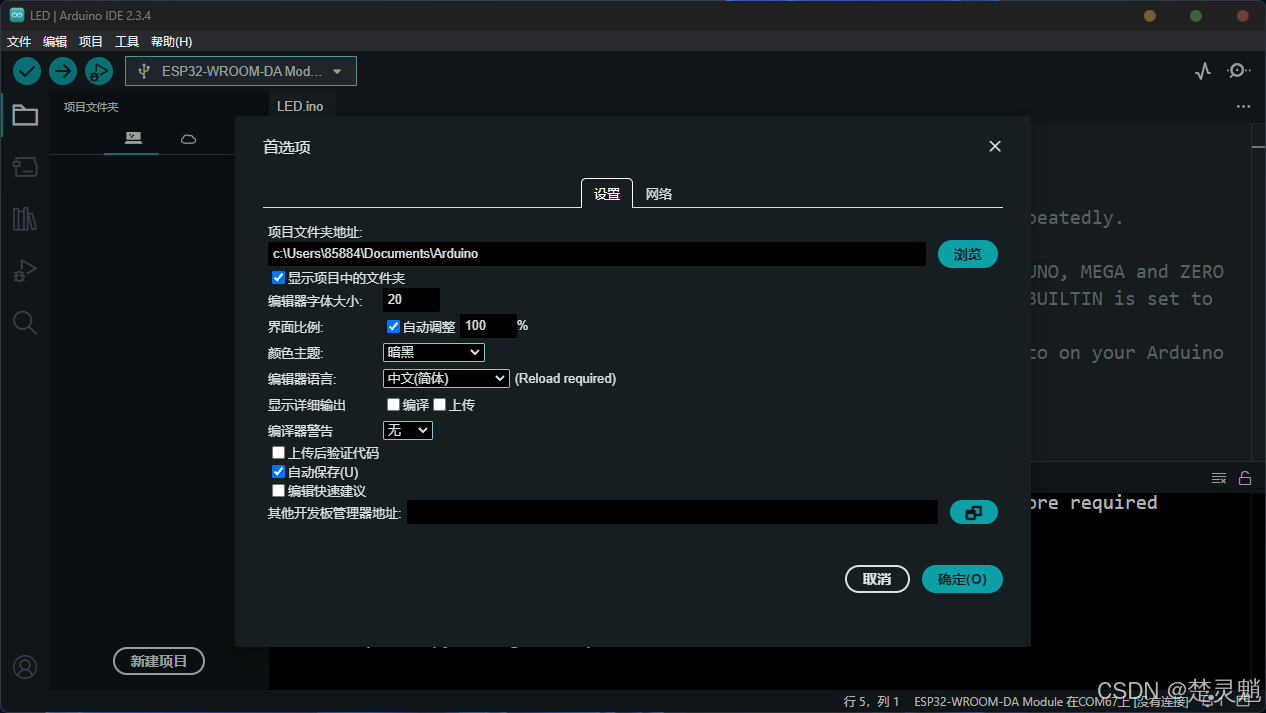Image resolution: width=1266 pixels, height=713 pixels.
Task: Open the 帮助(H) menu
Action: tap(171, 42)
